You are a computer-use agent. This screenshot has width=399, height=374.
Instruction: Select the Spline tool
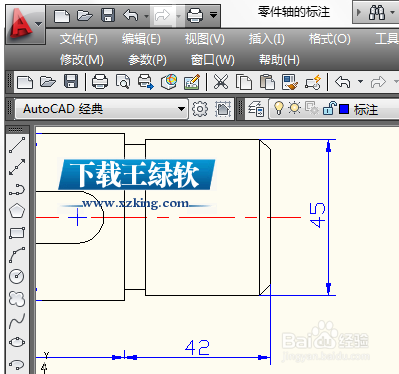17,320
